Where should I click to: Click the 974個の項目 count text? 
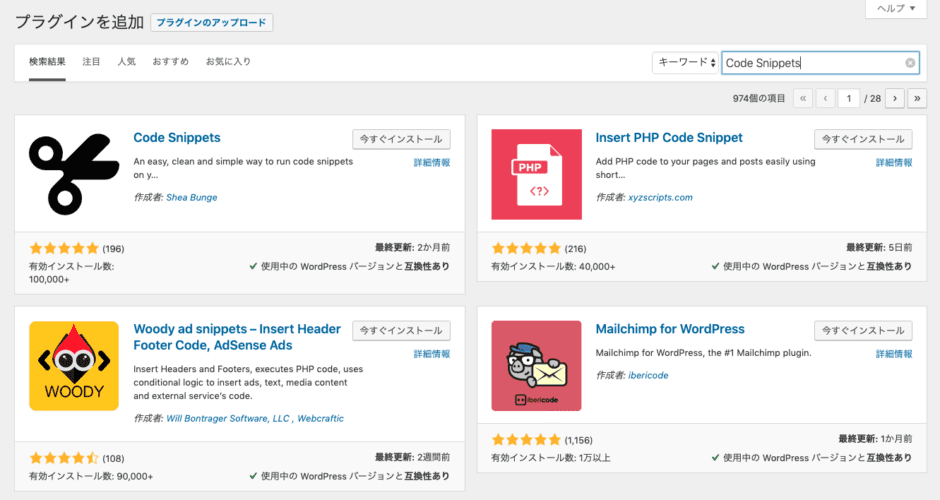758,98
